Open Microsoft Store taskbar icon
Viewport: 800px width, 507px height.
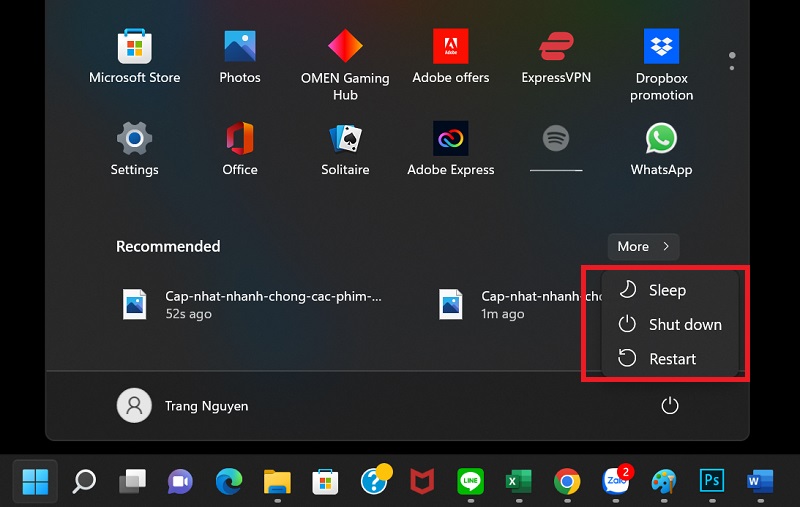325,481
